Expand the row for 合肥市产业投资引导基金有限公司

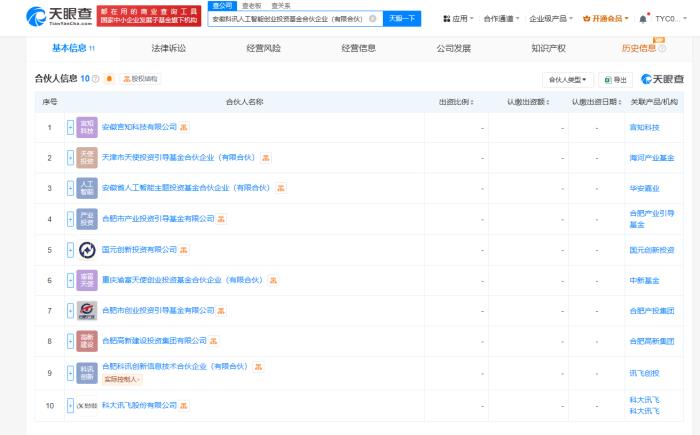coord(70,219)
